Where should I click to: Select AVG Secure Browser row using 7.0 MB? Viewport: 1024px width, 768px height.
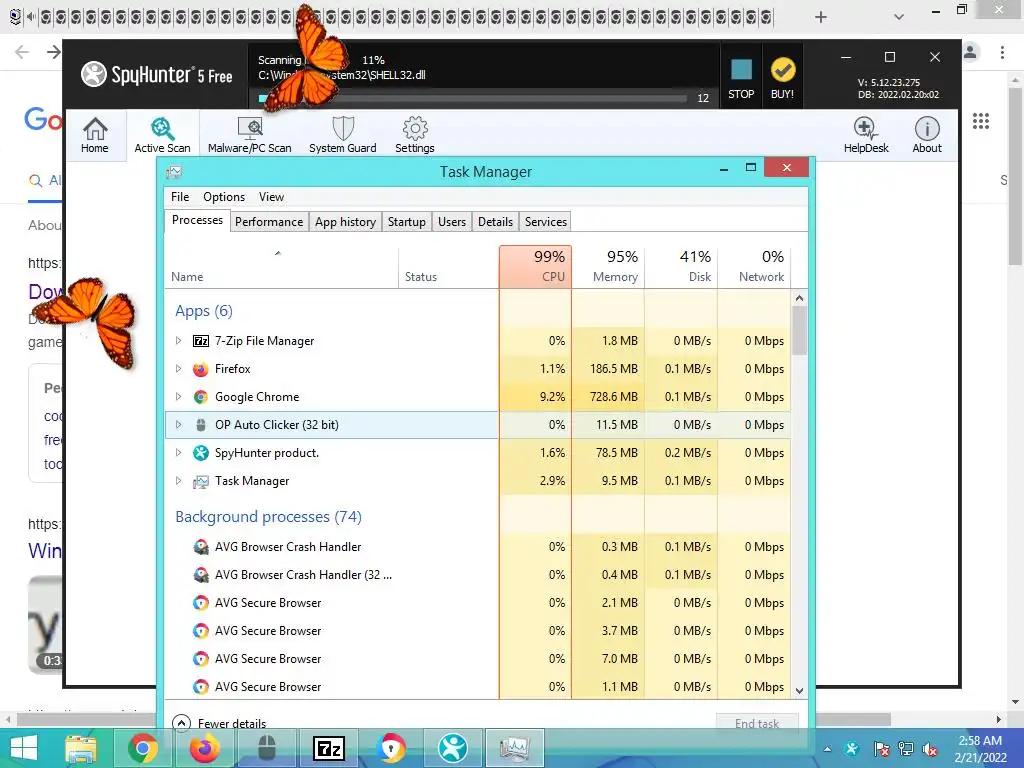[477, 659]
